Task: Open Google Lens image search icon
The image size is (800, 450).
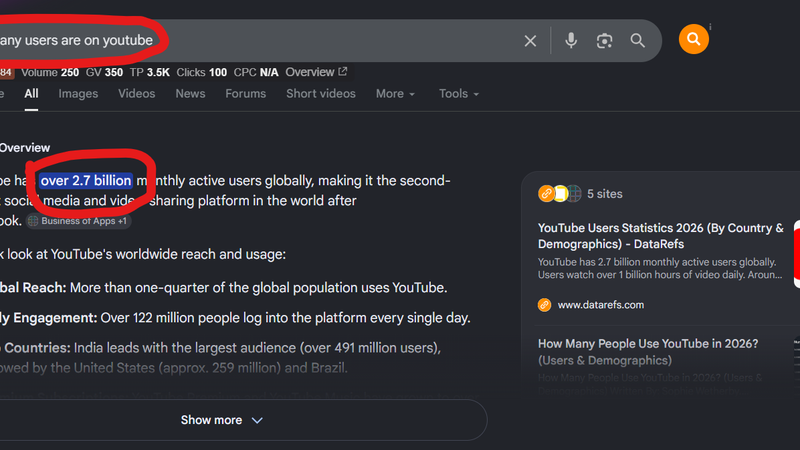Action: click(604, 41)
